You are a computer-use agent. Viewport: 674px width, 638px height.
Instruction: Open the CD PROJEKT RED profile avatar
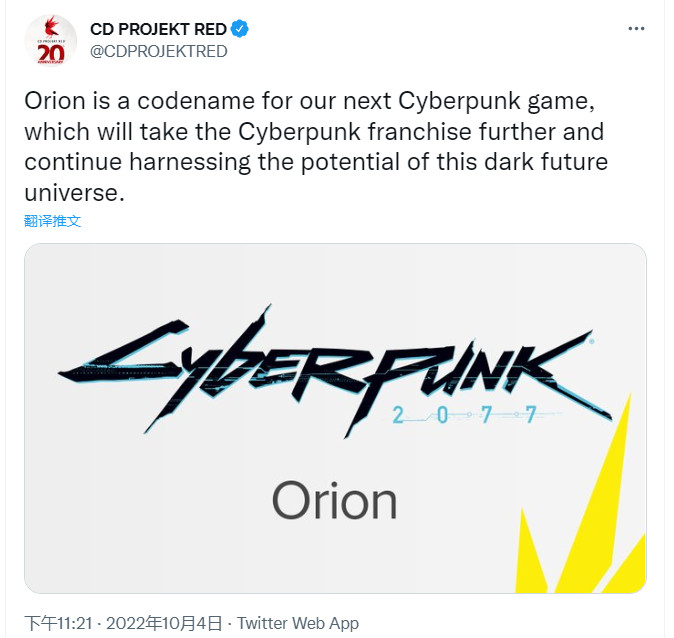50,40
